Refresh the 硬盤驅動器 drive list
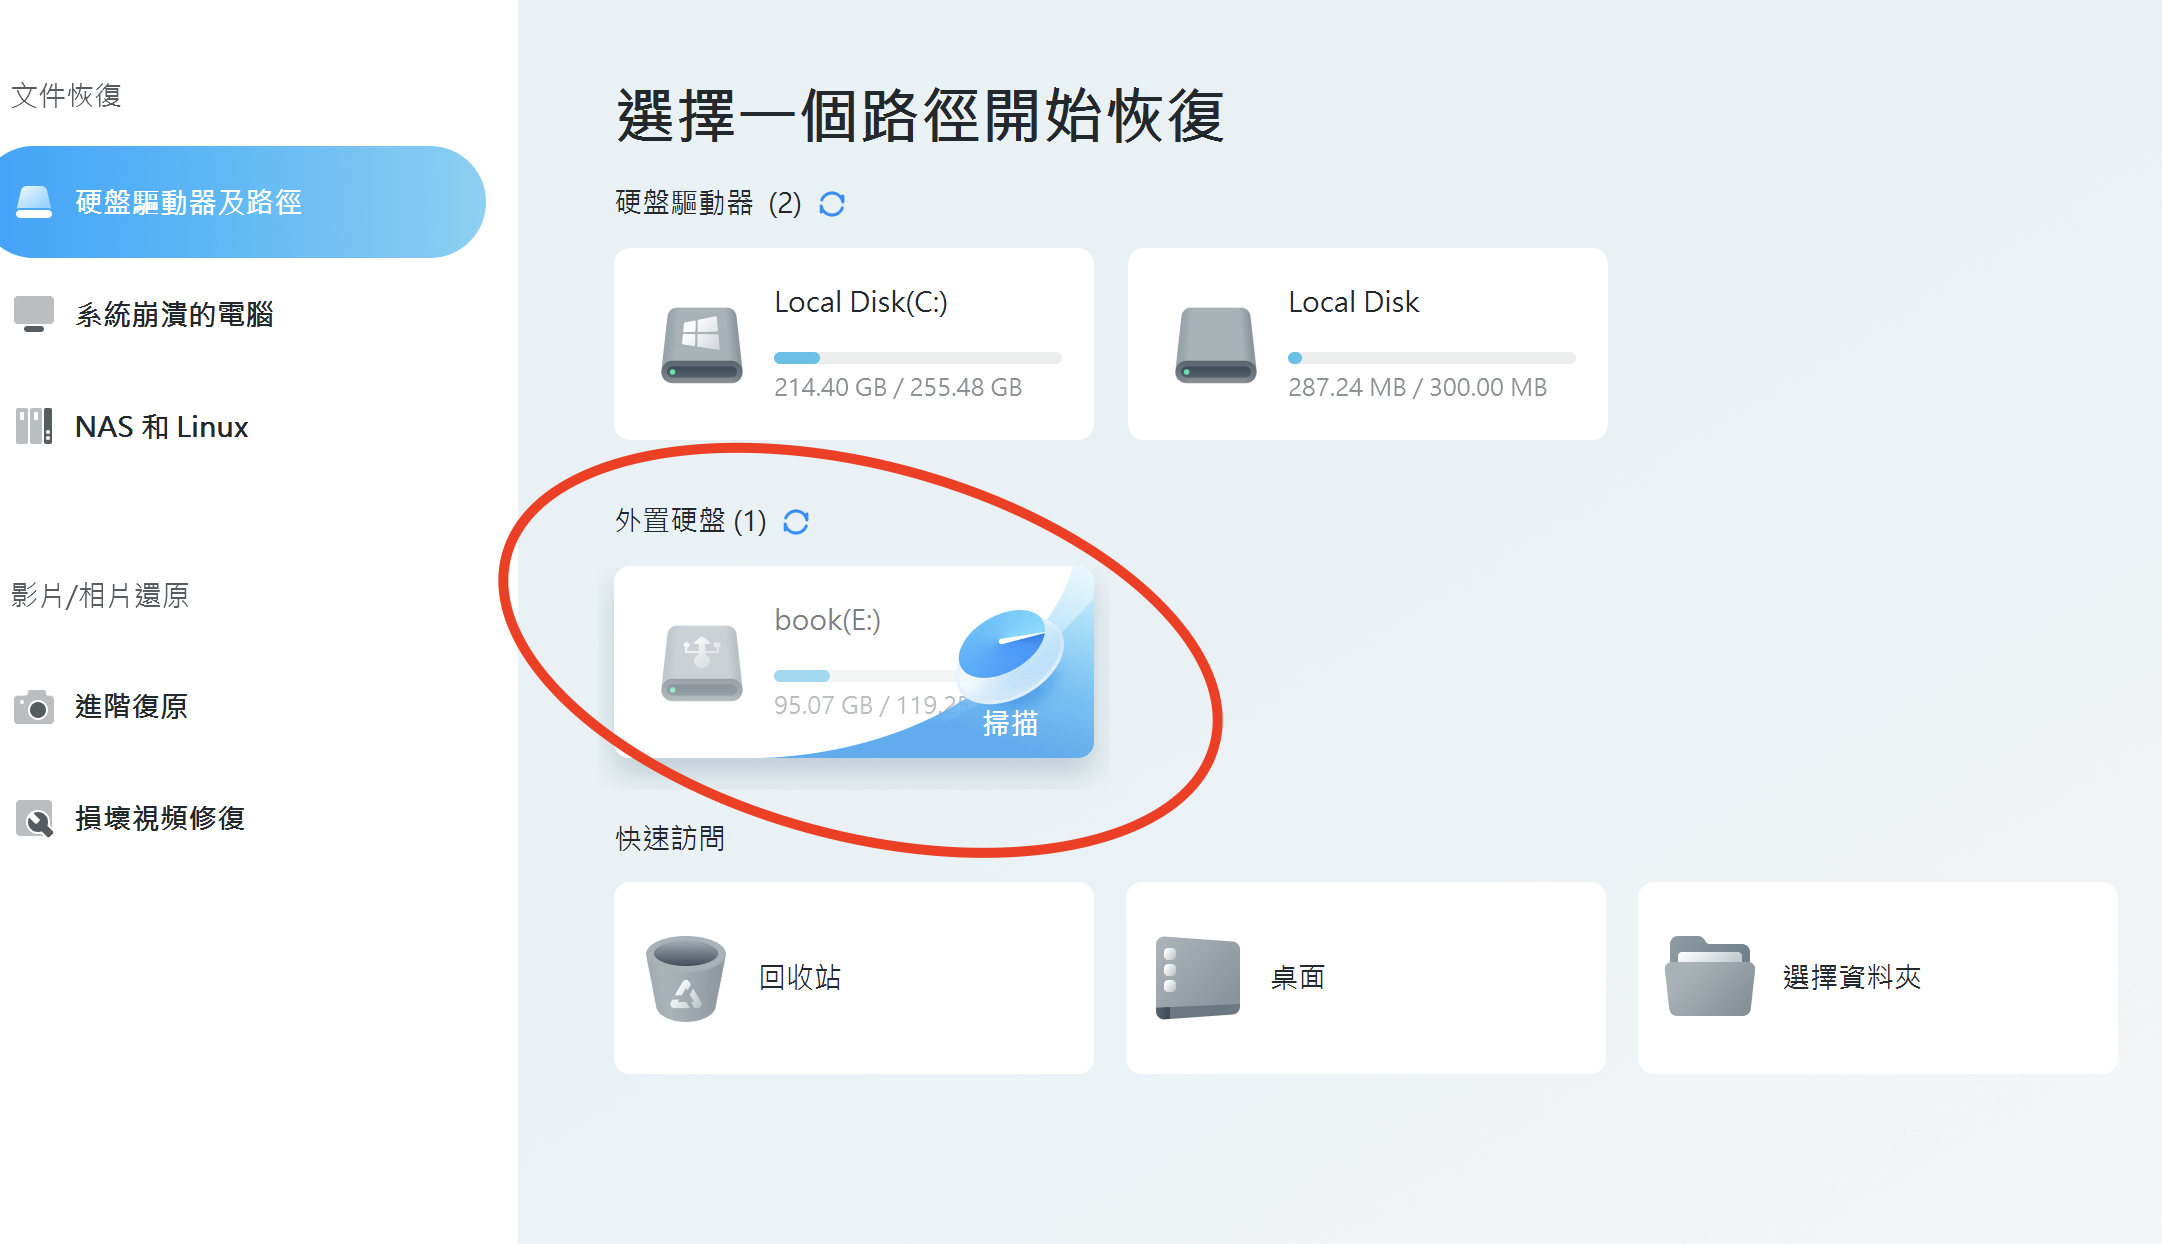Image resolution: width=2162 pixels, height=1244 pixels. point(831,204)
